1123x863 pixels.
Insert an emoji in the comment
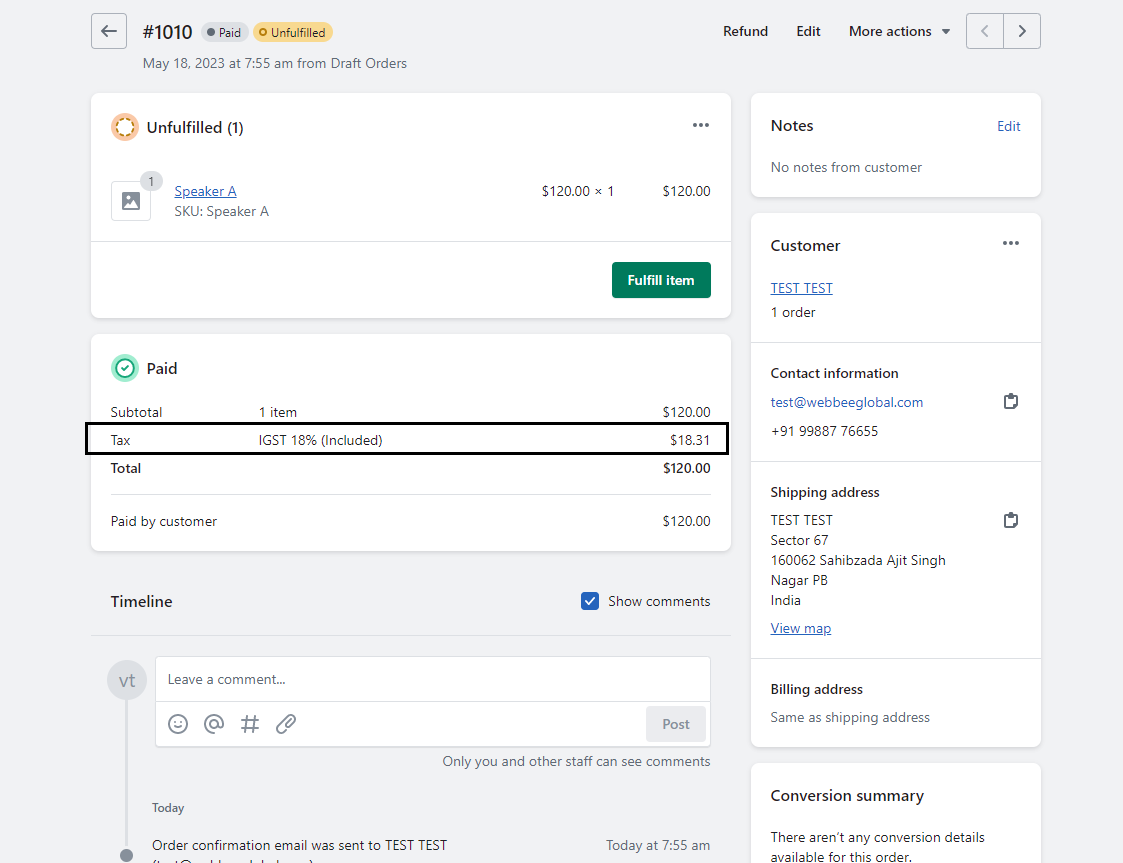pos(178,724)
